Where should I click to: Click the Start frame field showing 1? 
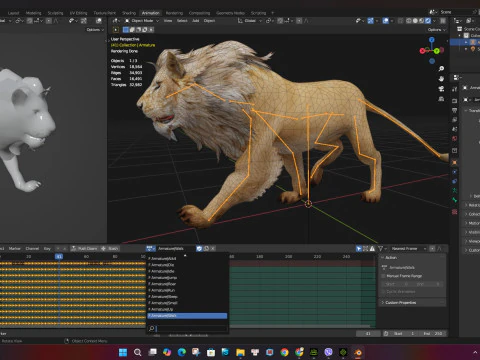405,333
